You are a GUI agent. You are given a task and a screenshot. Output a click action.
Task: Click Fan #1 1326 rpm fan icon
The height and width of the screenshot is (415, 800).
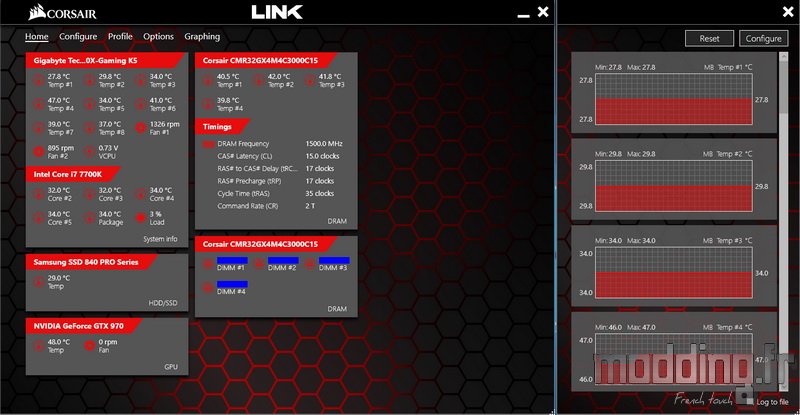[x=140, y=128]
